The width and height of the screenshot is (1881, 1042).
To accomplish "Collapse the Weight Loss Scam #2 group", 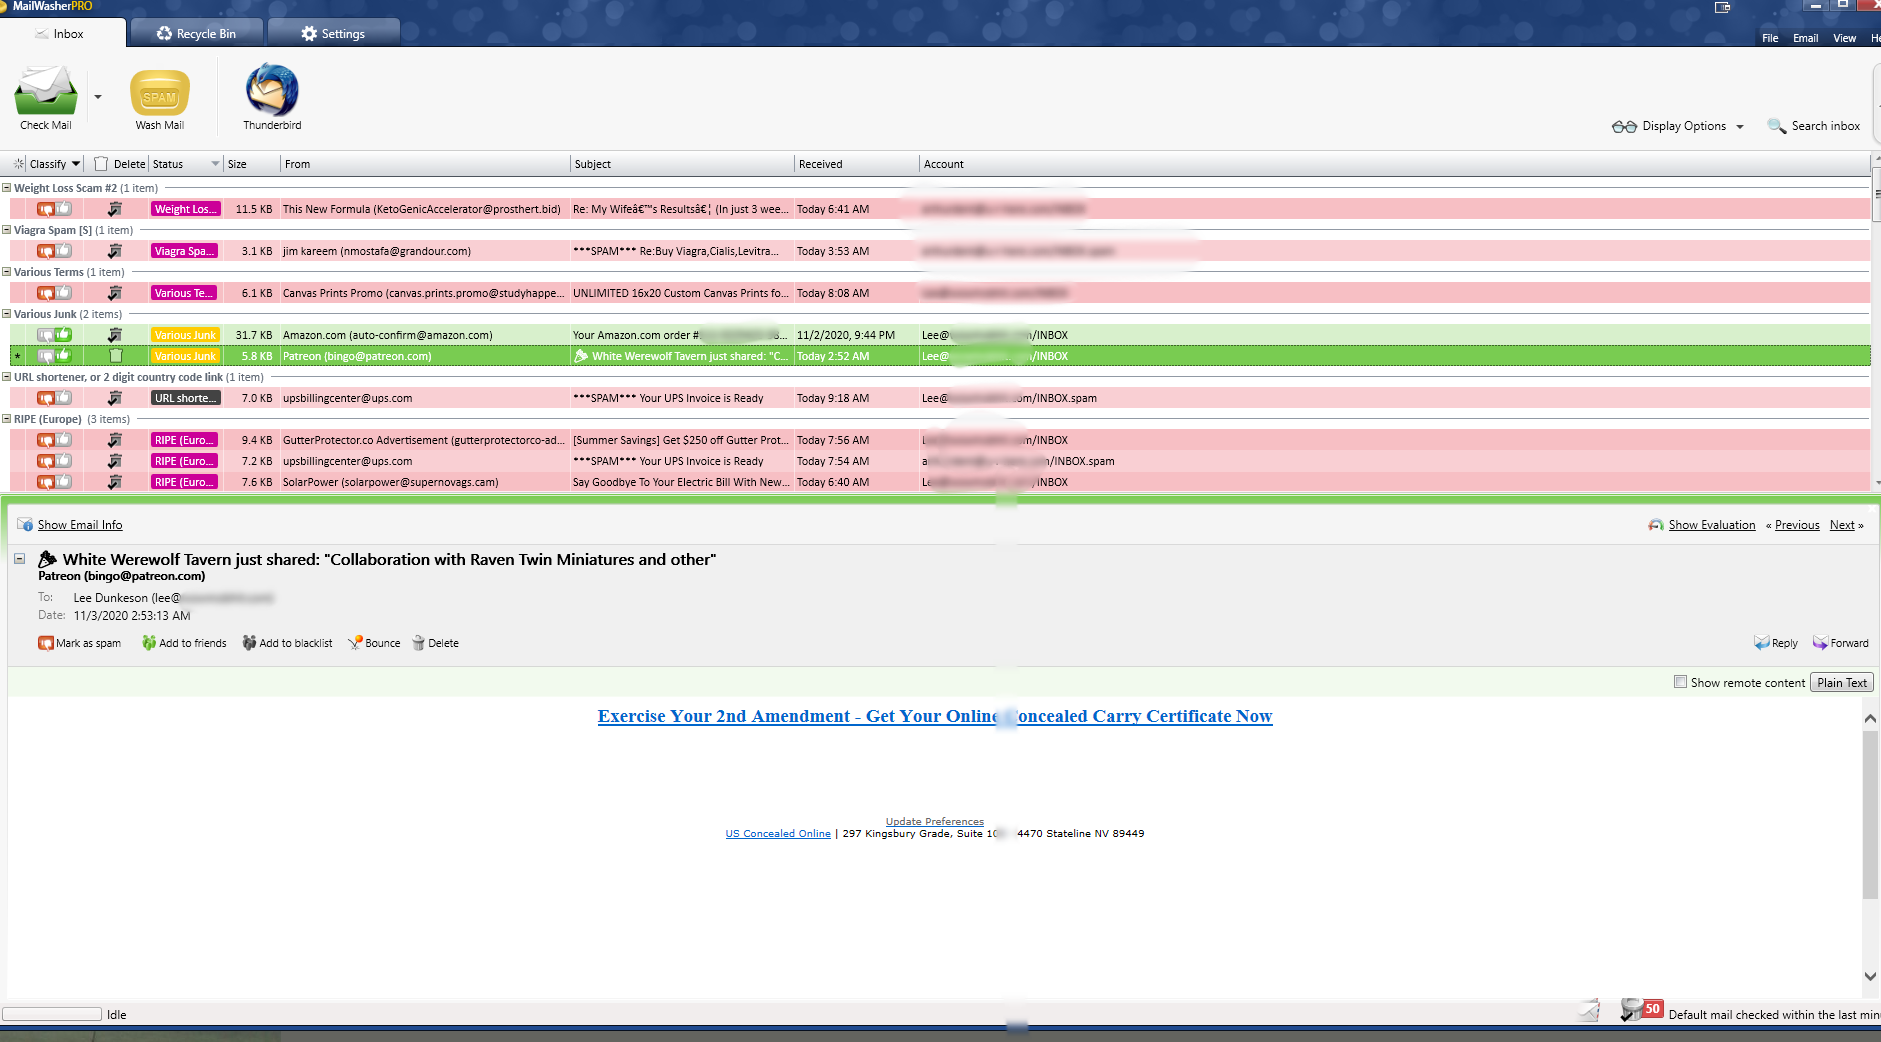I will [7, 188].
